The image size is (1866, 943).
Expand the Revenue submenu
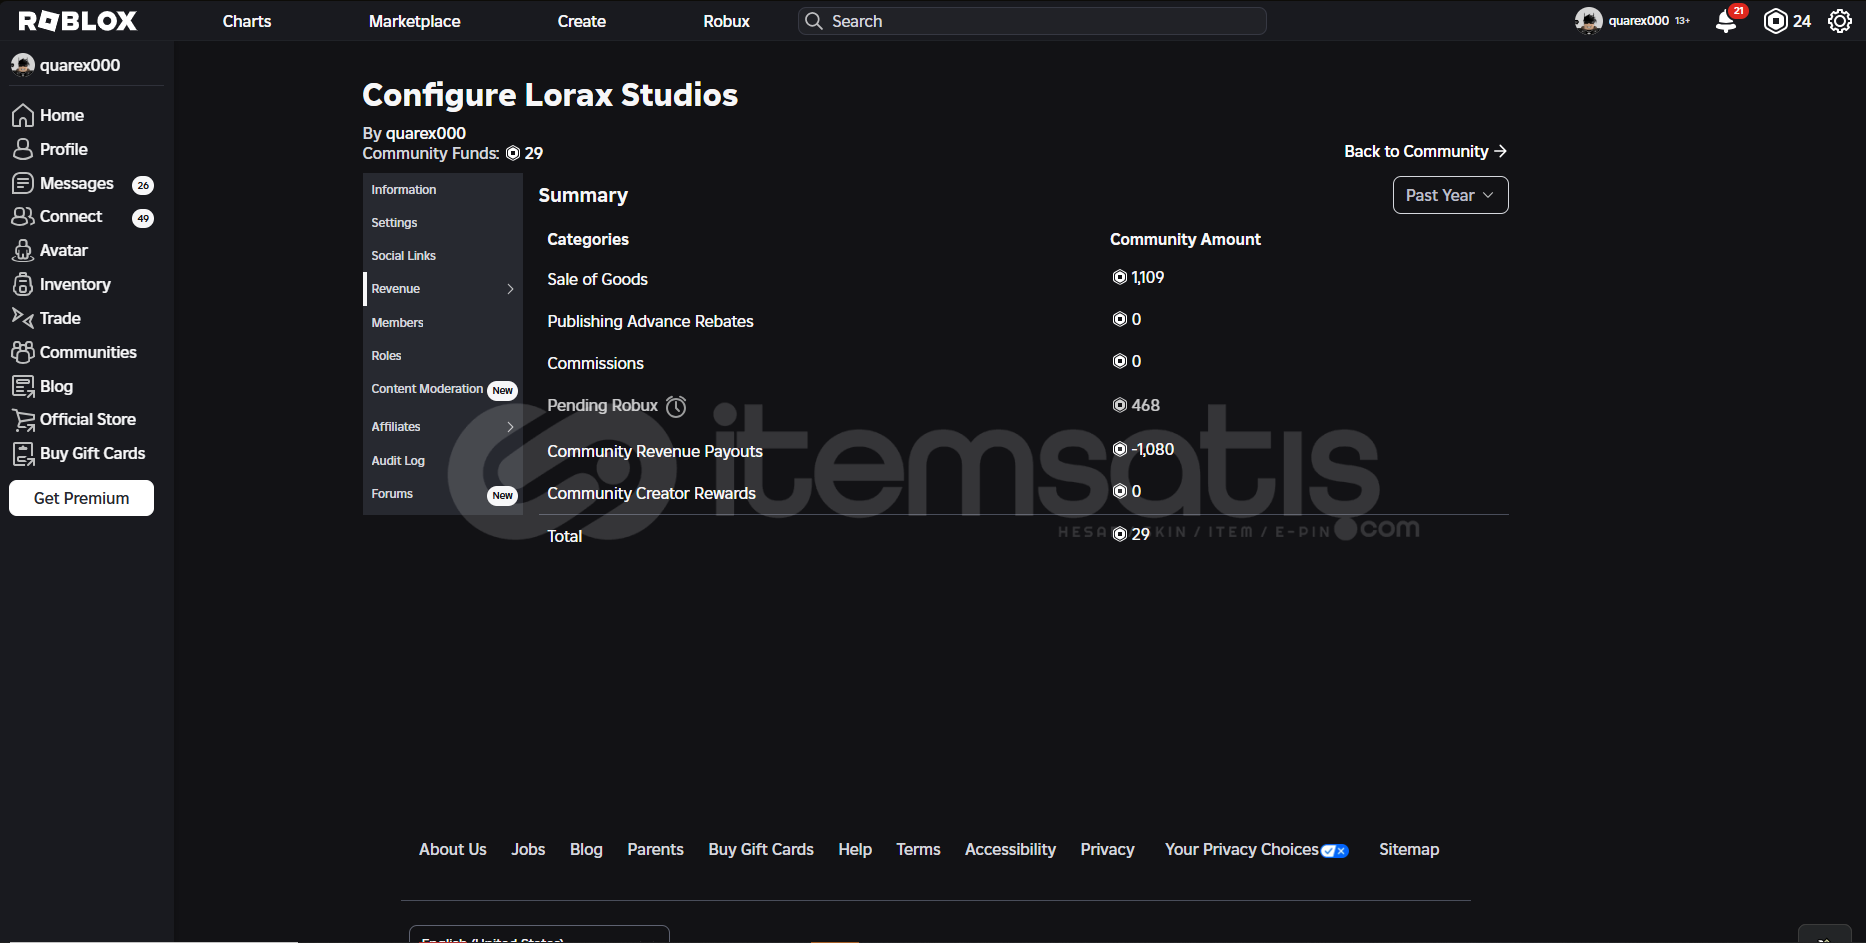510,289
